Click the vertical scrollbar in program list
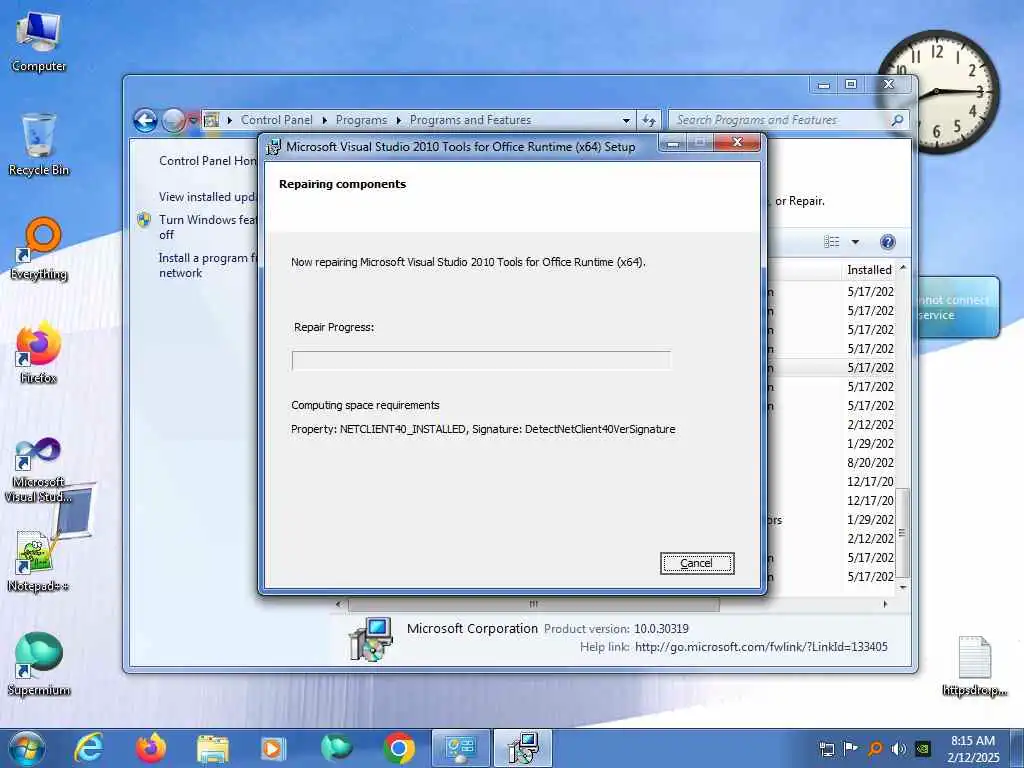Screen dimensions: 1024x768 coord(903,533)
